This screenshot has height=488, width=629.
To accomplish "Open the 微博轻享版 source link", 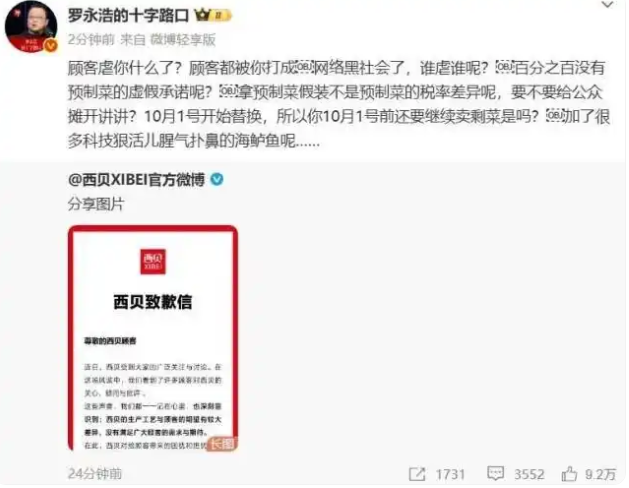I will pyautogui.click(x=183, y=40).
